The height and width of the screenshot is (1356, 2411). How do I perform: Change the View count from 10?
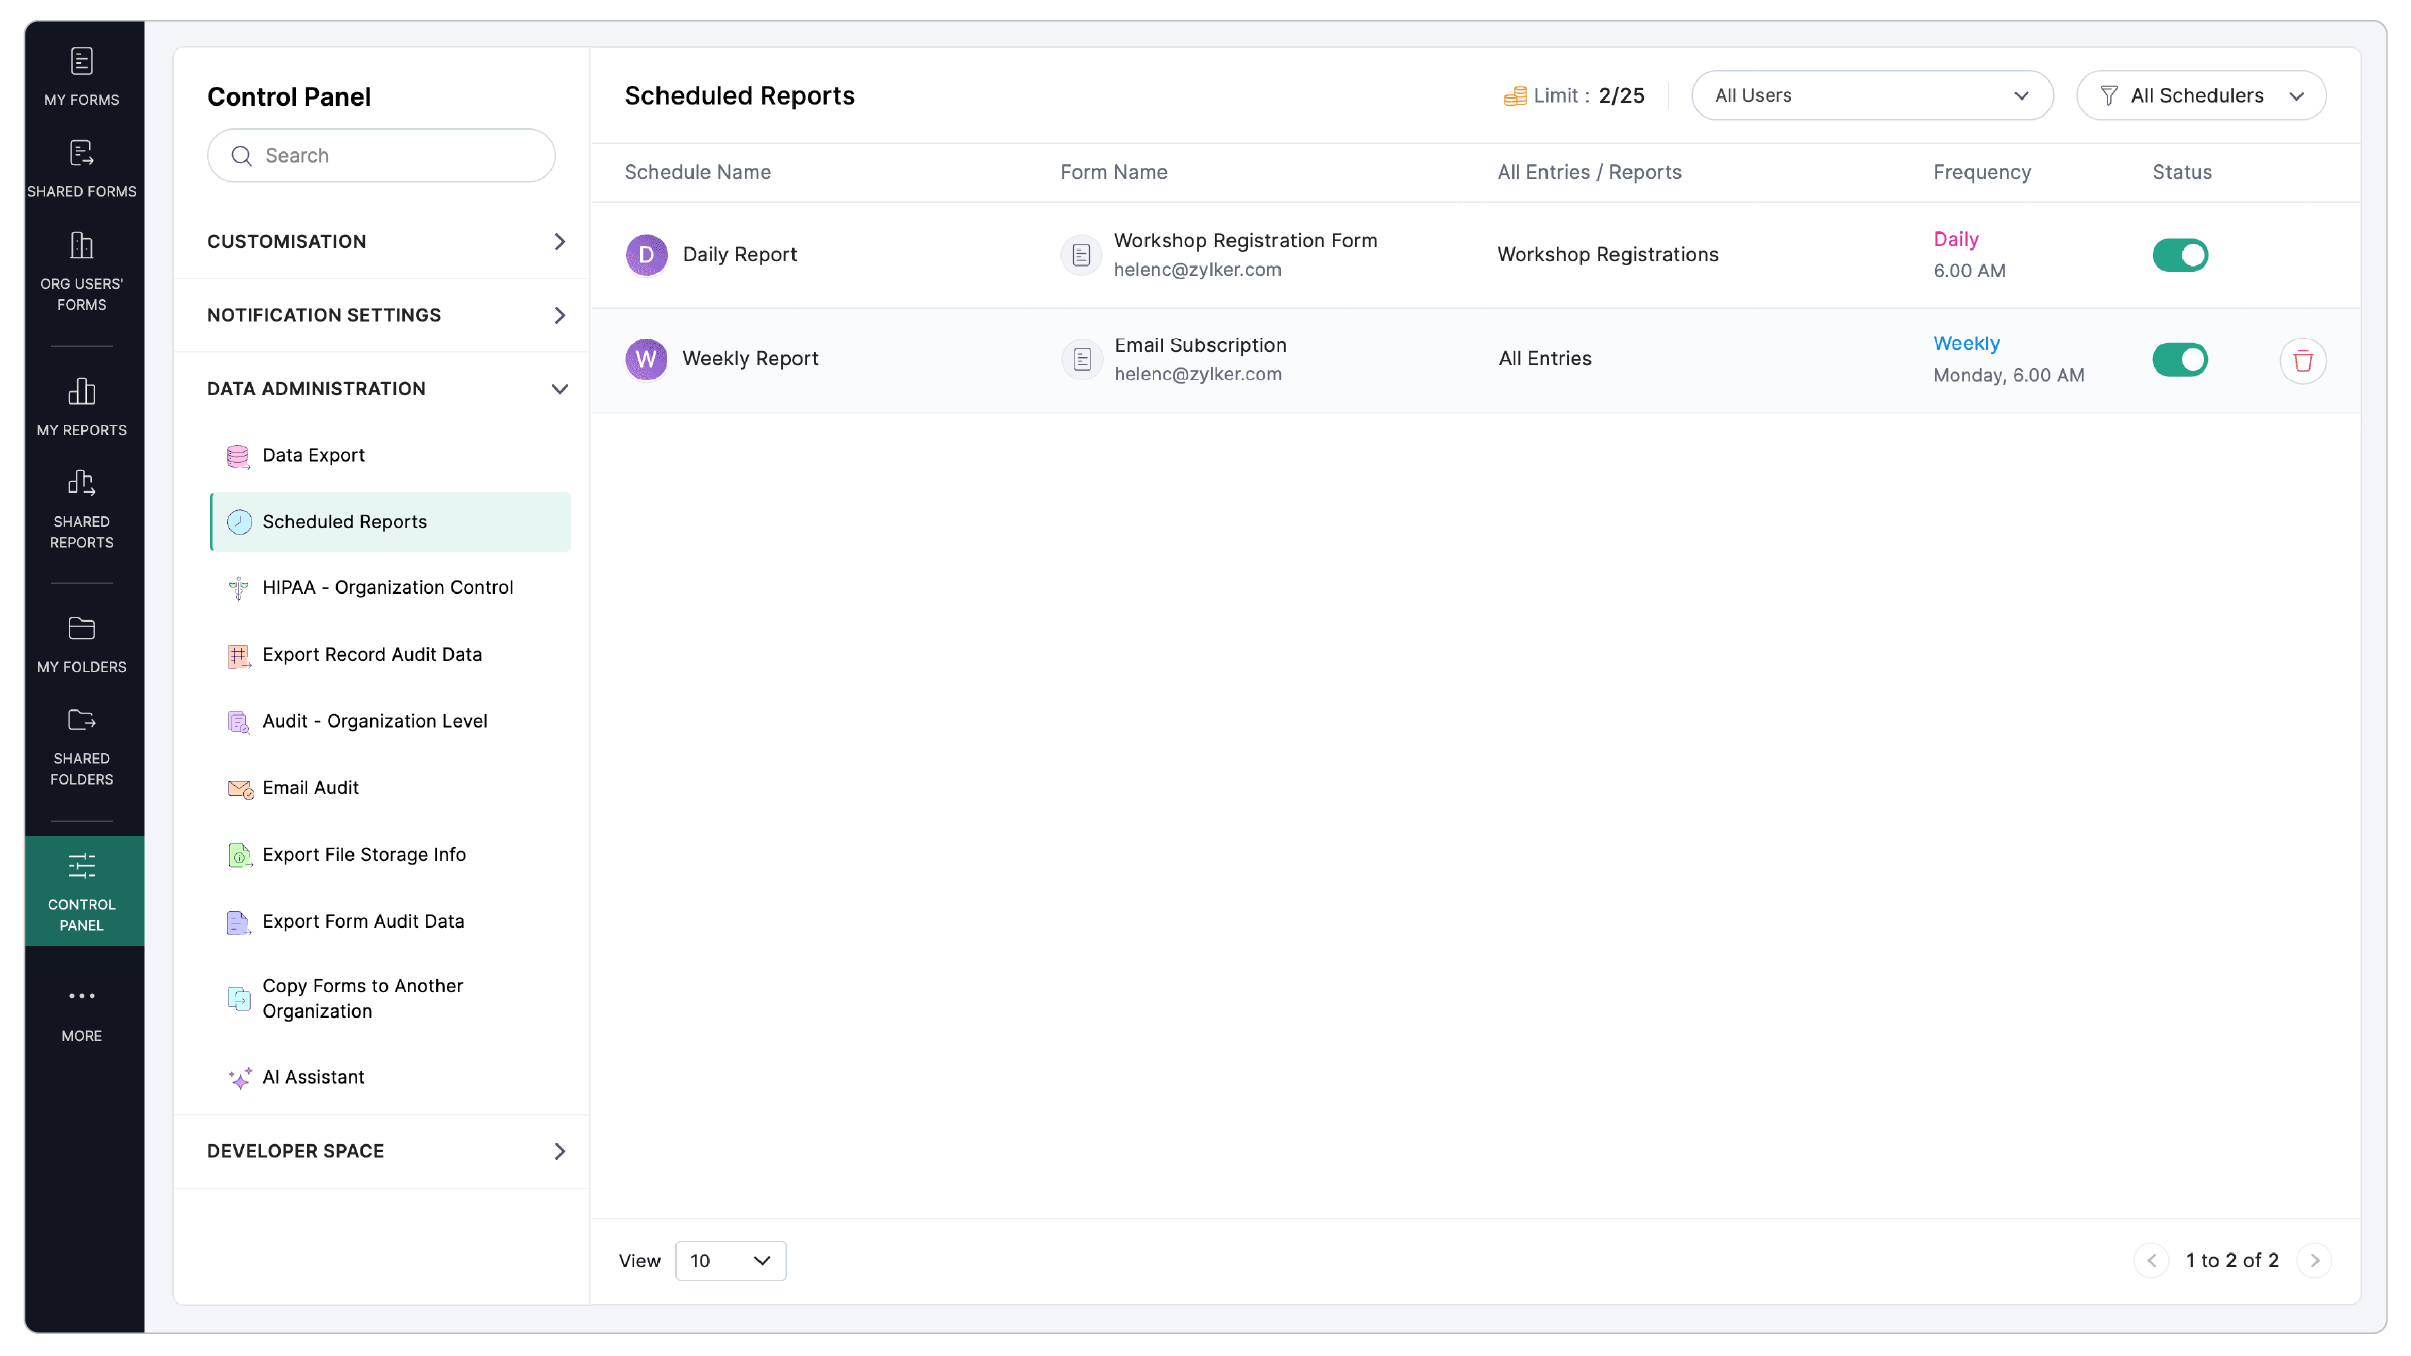click(729, 1261)
